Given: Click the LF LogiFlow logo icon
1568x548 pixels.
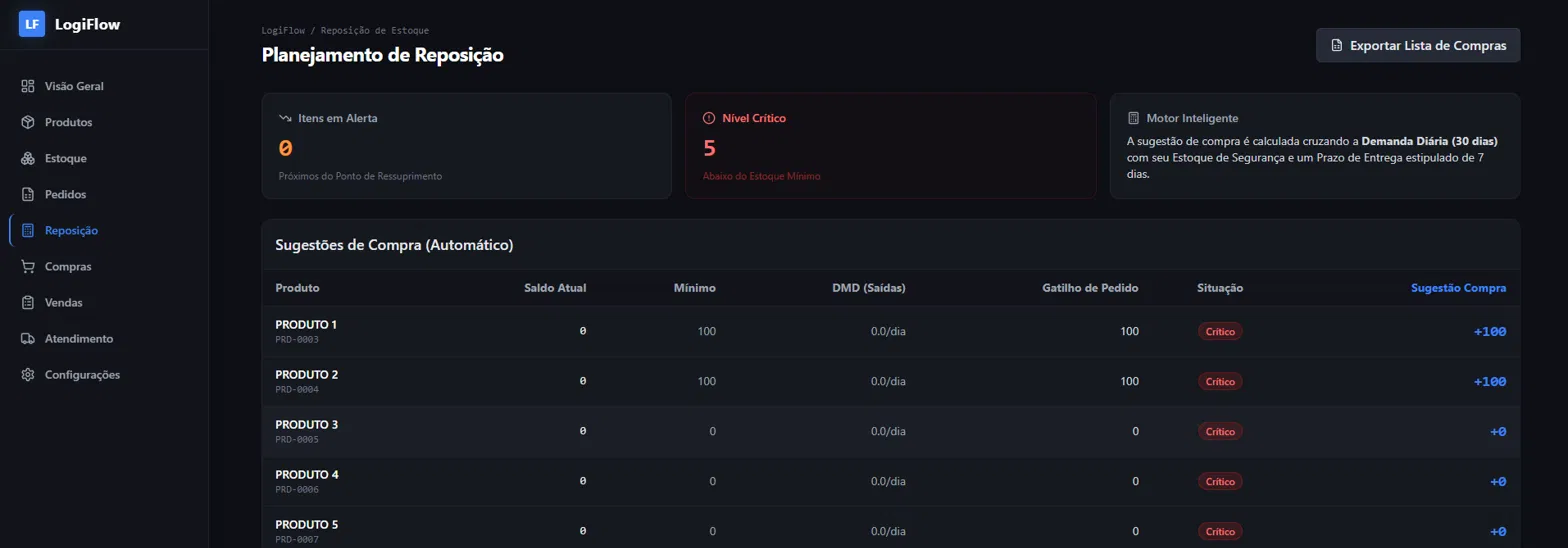Looking at the screenshot, I should tap(32, 24).
